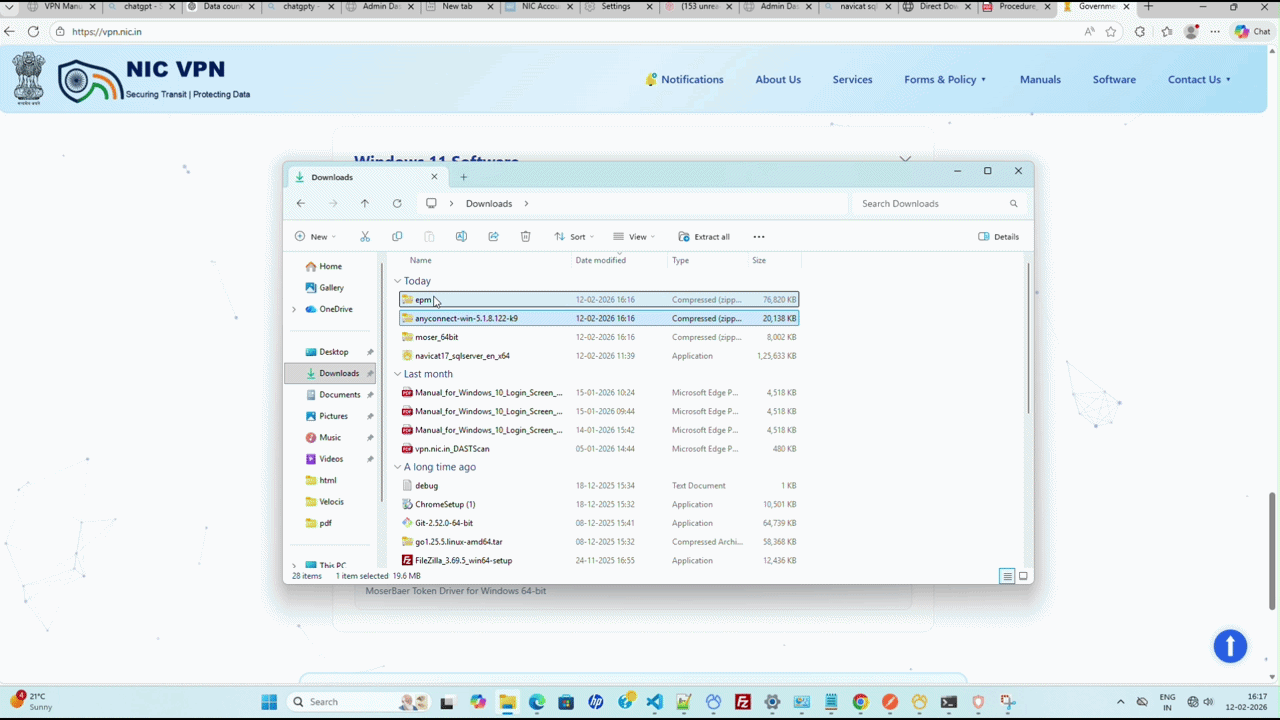The height and width of the screenshot is (720, 1280).
Task: Open the Manuals menu on vpn.nic.in
Action: pyautogui.click(x=1040, y=79)
